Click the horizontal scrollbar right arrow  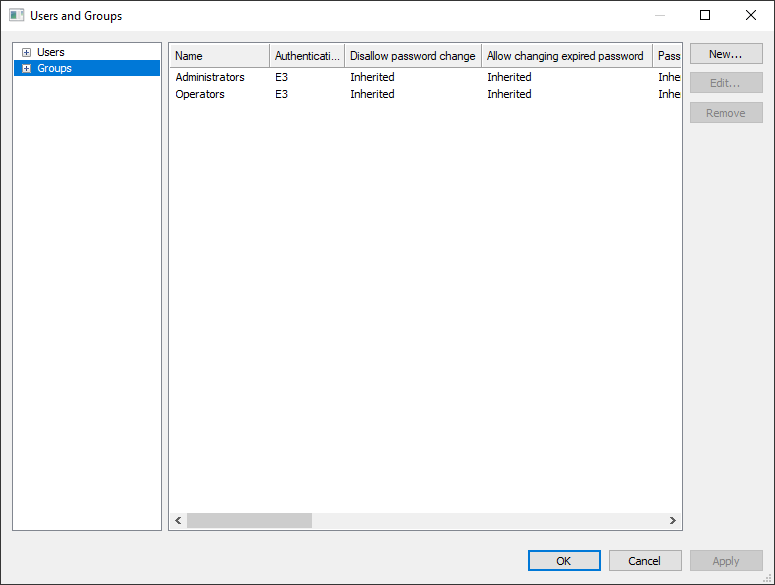coord(673,521)
